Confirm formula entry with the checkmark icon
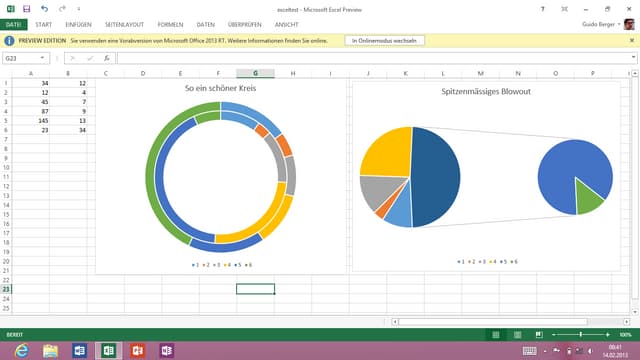This screenshot has height=360, width=640. point(90,58)
